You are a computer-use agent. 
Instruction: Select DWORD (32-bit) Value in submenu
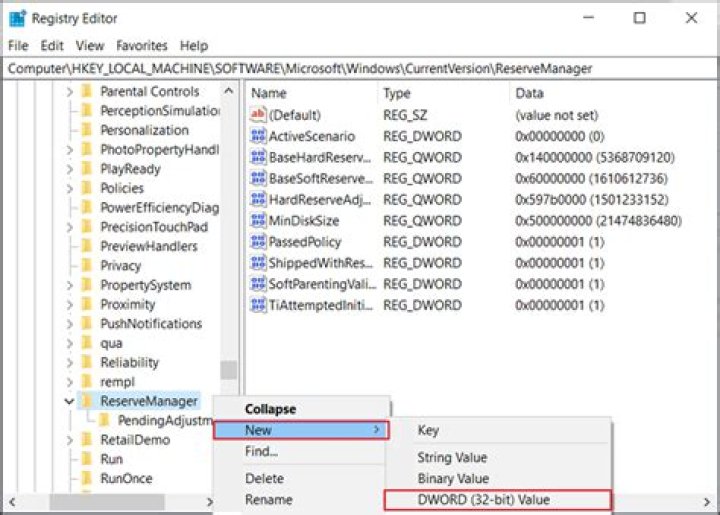point(498,500)
